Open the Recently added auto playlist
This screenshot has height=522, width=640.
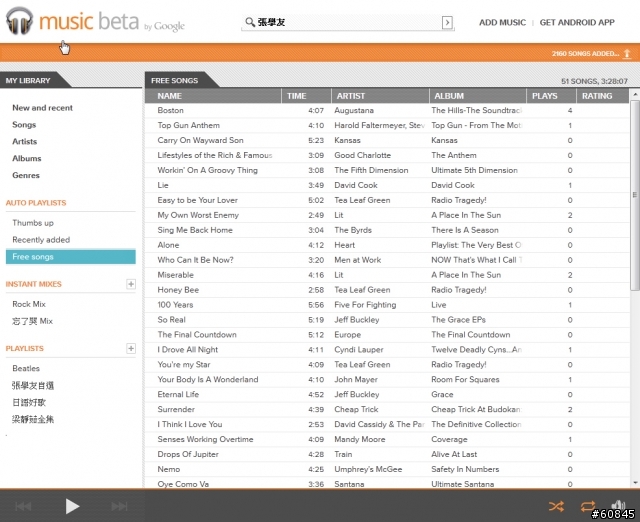point(41,240)
